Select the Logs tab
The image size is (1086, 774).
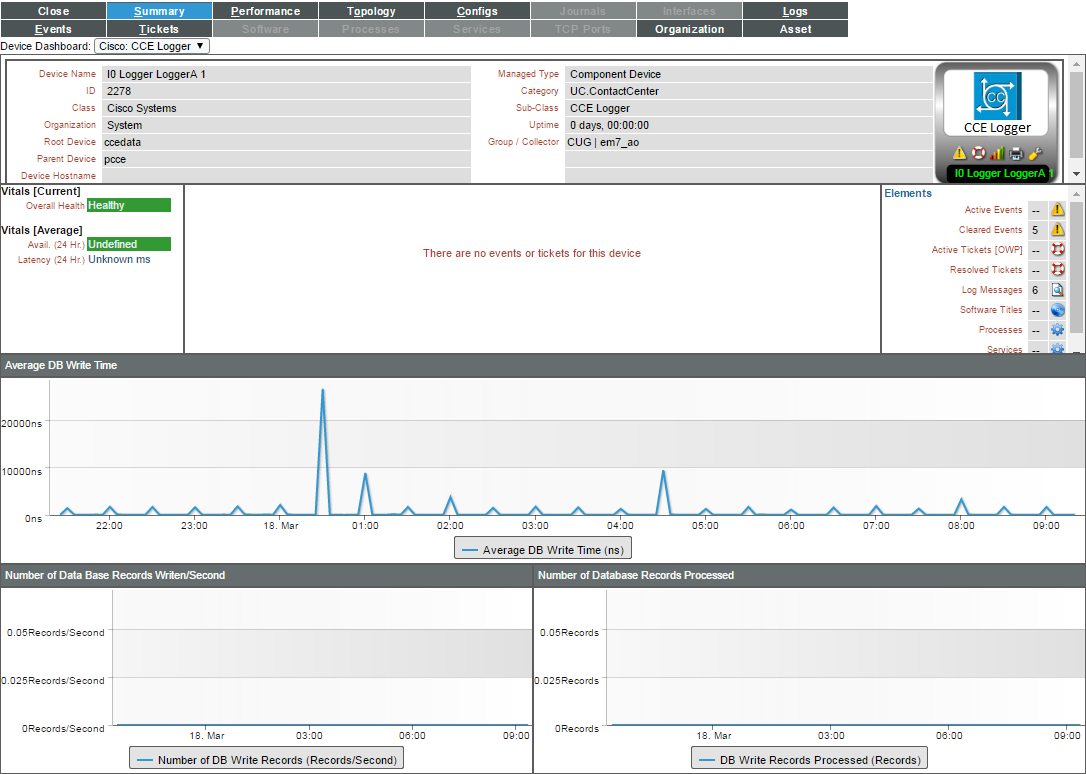pos(795,11)
